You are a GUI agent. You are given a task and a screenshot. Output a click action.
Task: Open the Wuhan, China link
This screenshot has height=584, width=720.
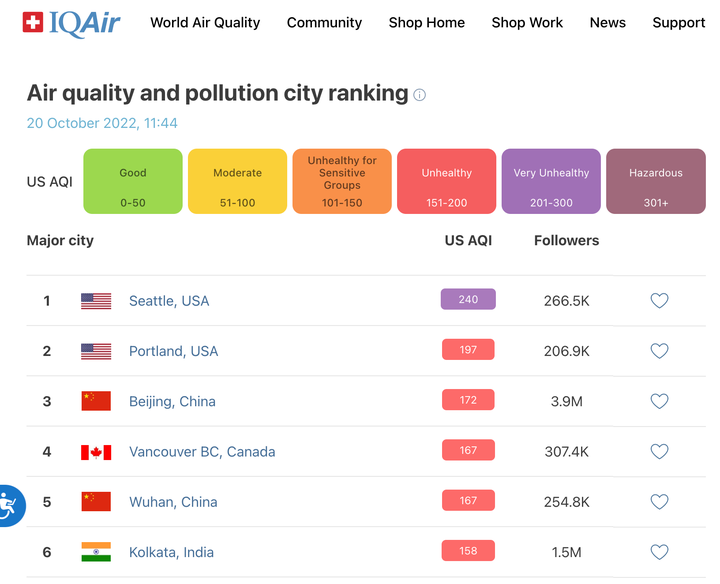click(x=173, y=502)
